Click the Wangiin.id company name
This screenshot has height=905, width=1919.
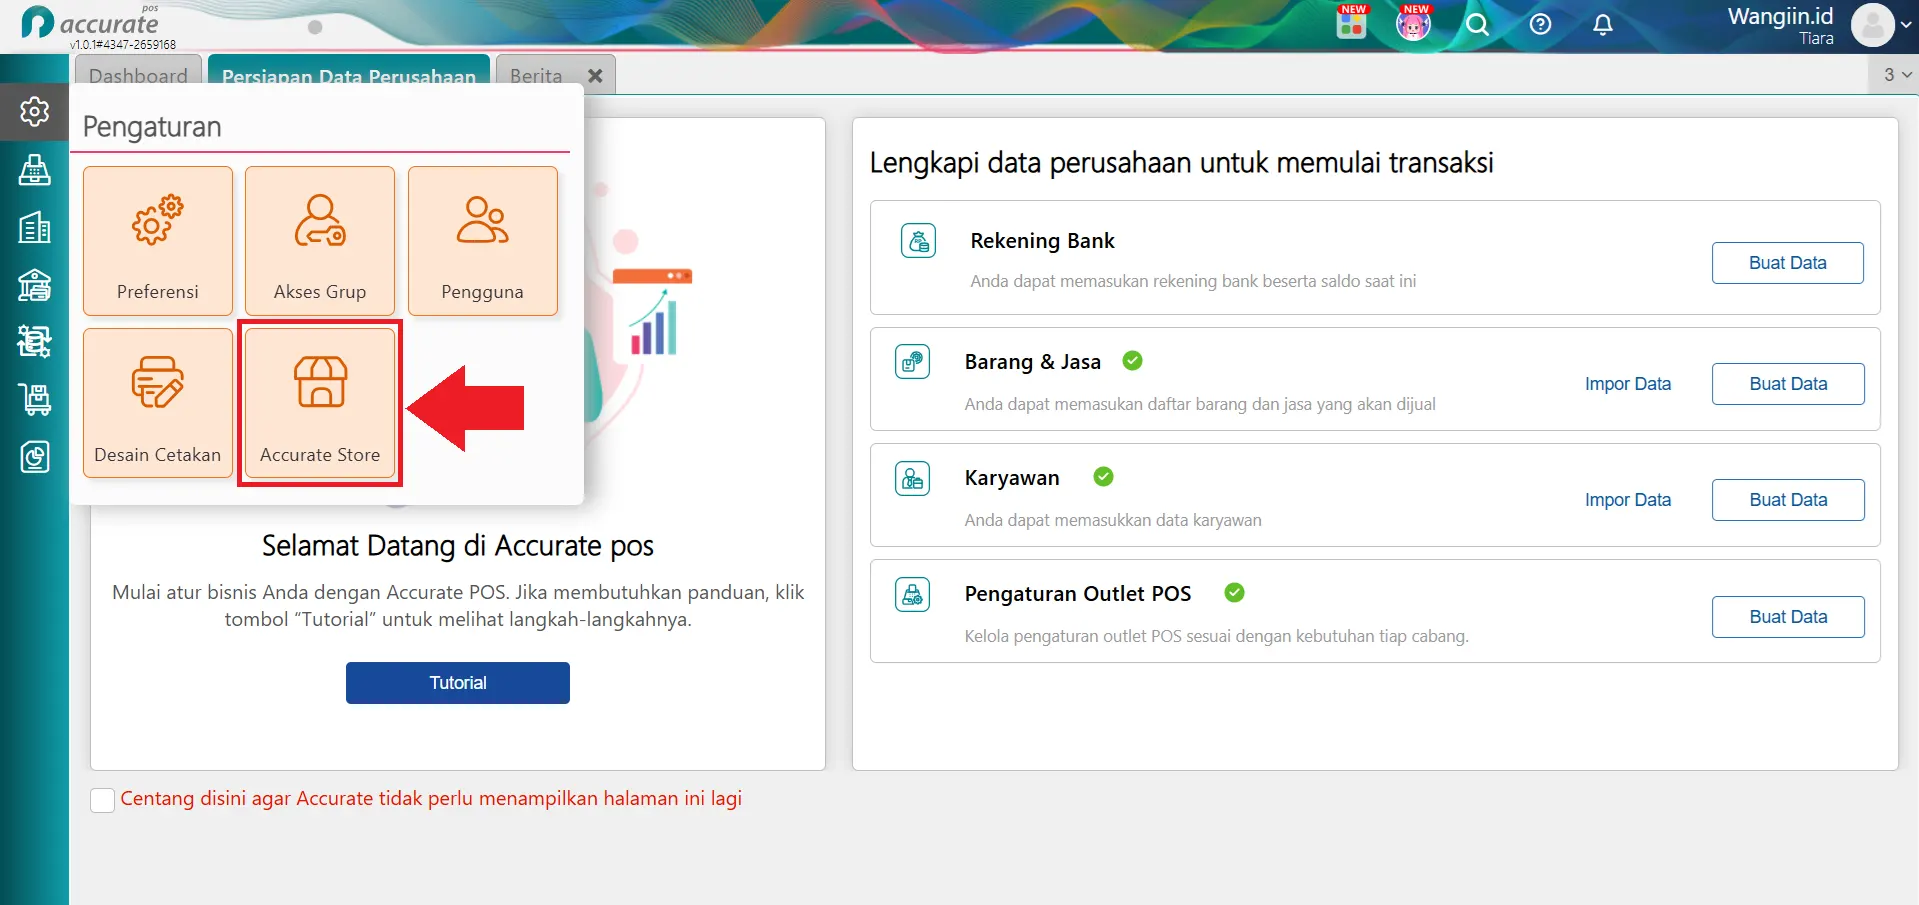coord(1780,16)
